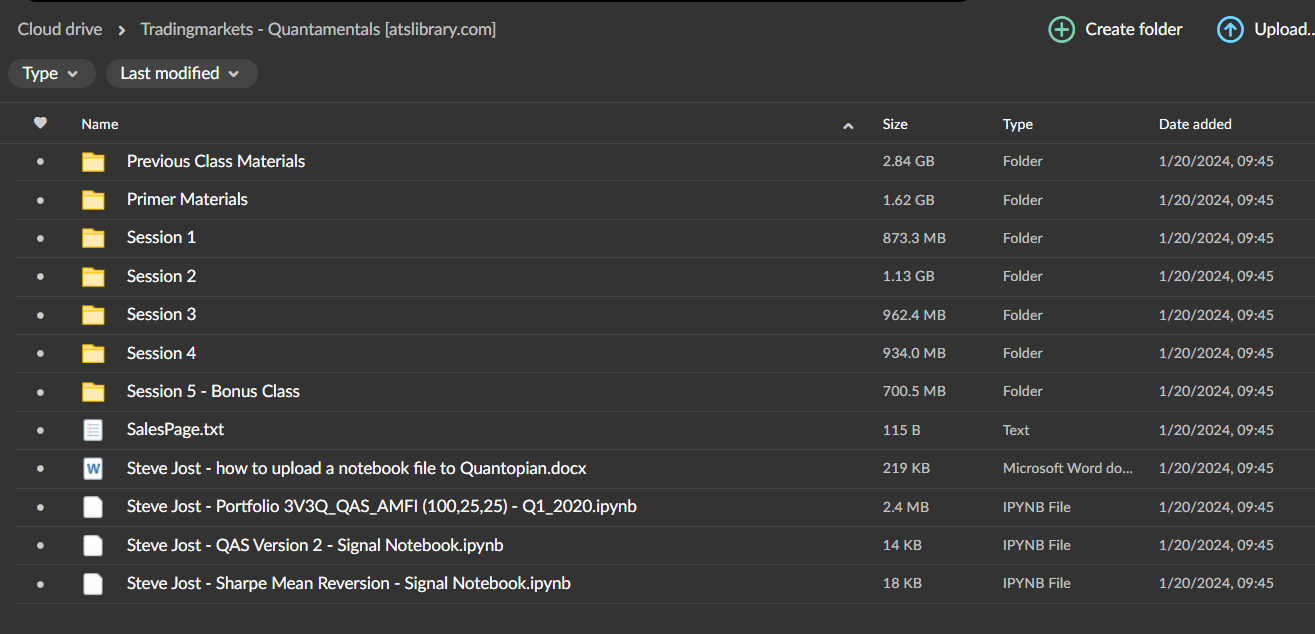
Task: Go to Cloud drive in breadcrumb
Action: tap(60, 29)
